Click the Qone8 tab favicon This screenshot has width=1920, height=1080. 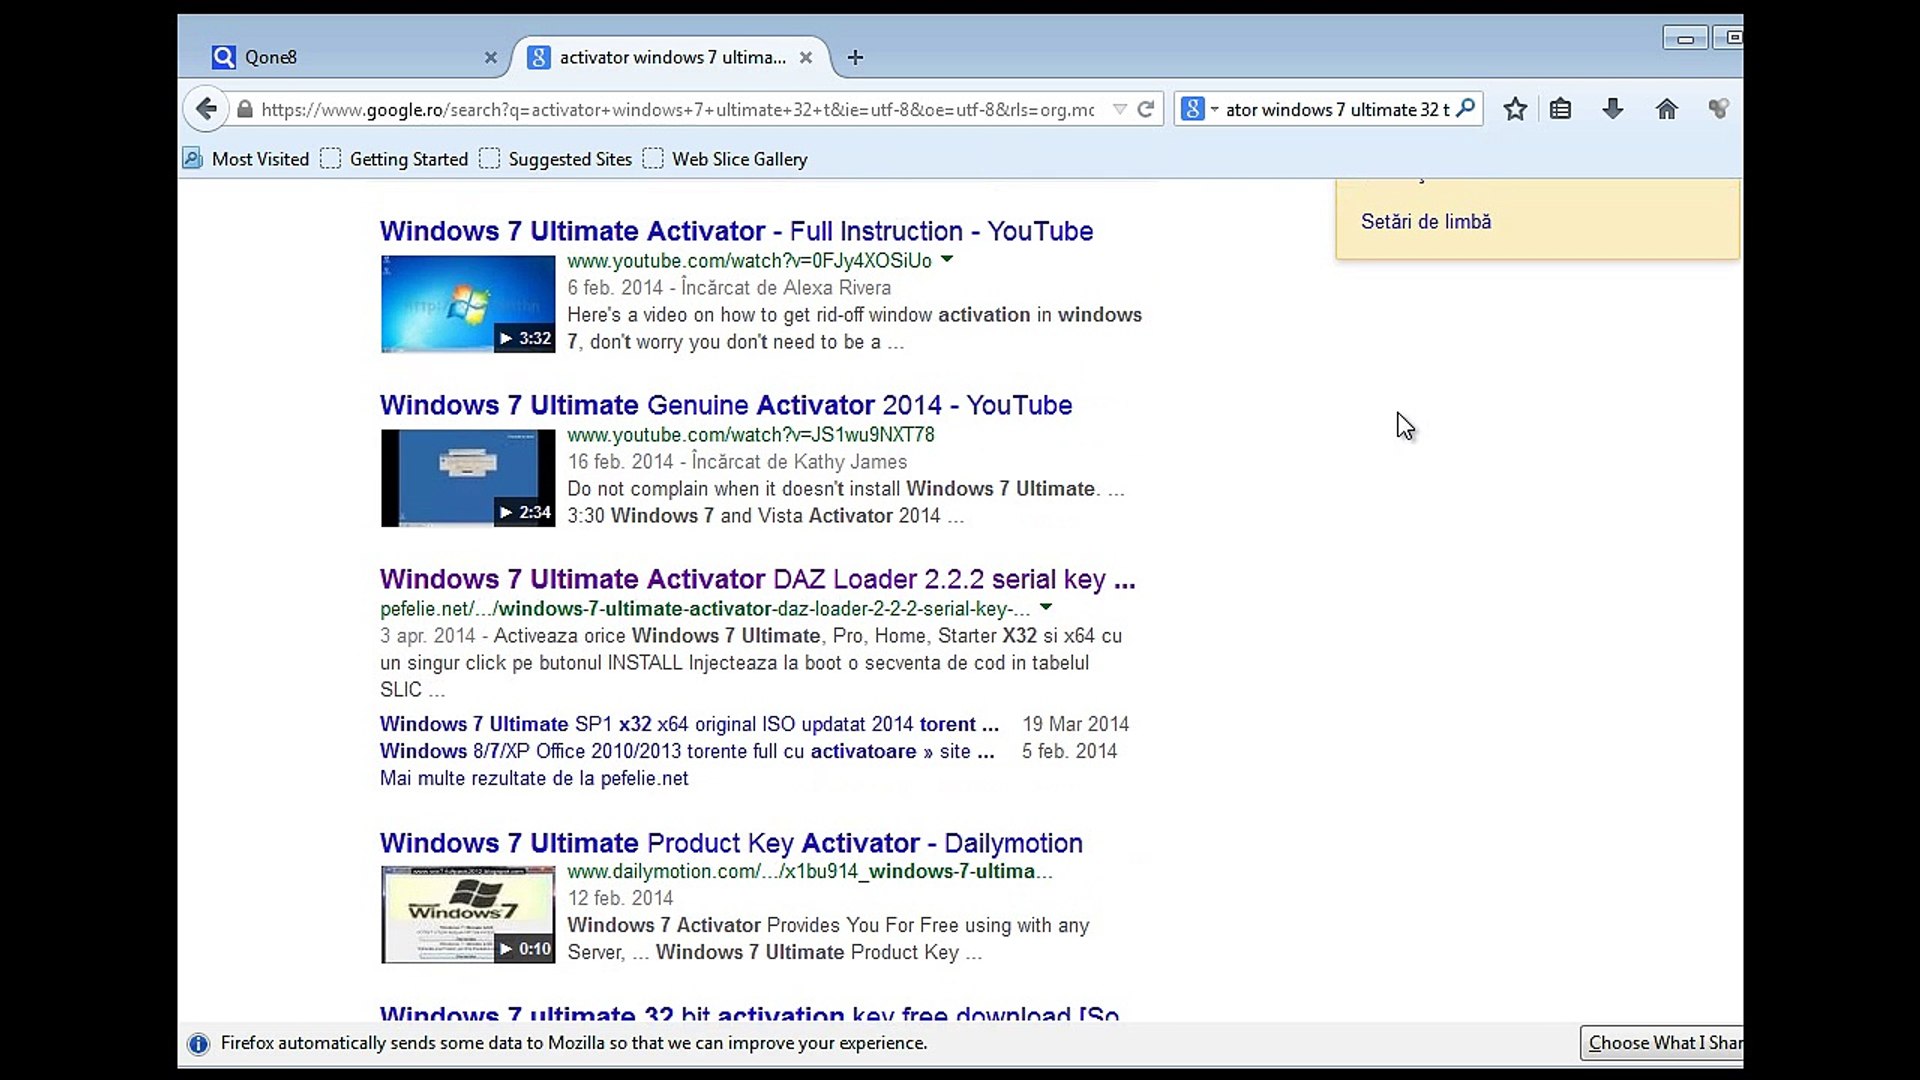click(224, 57)
